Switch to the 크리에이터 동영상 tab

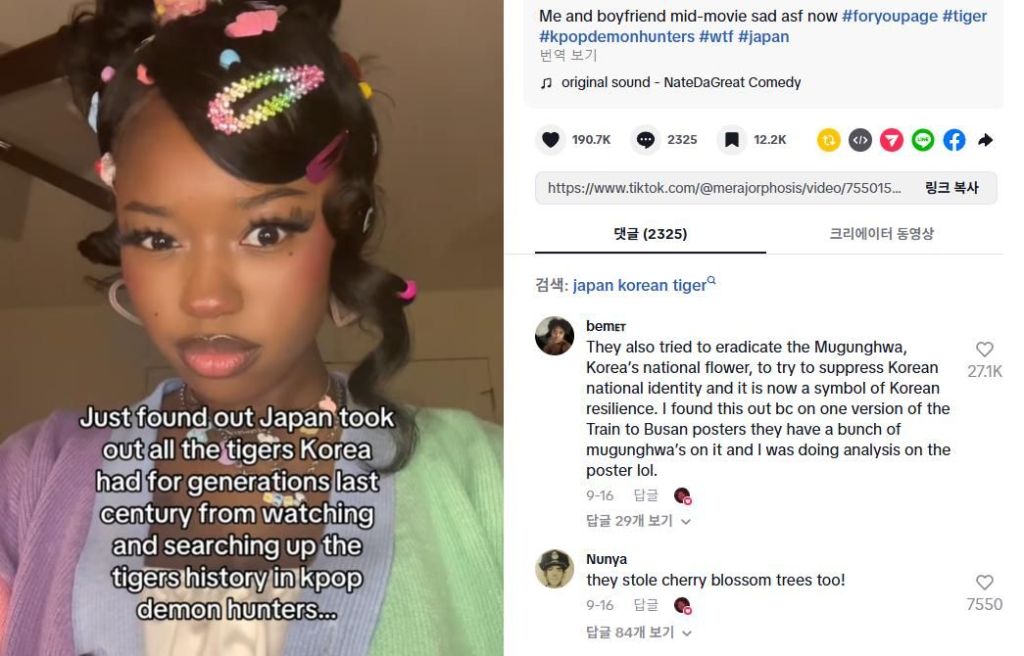pos(881,234)
